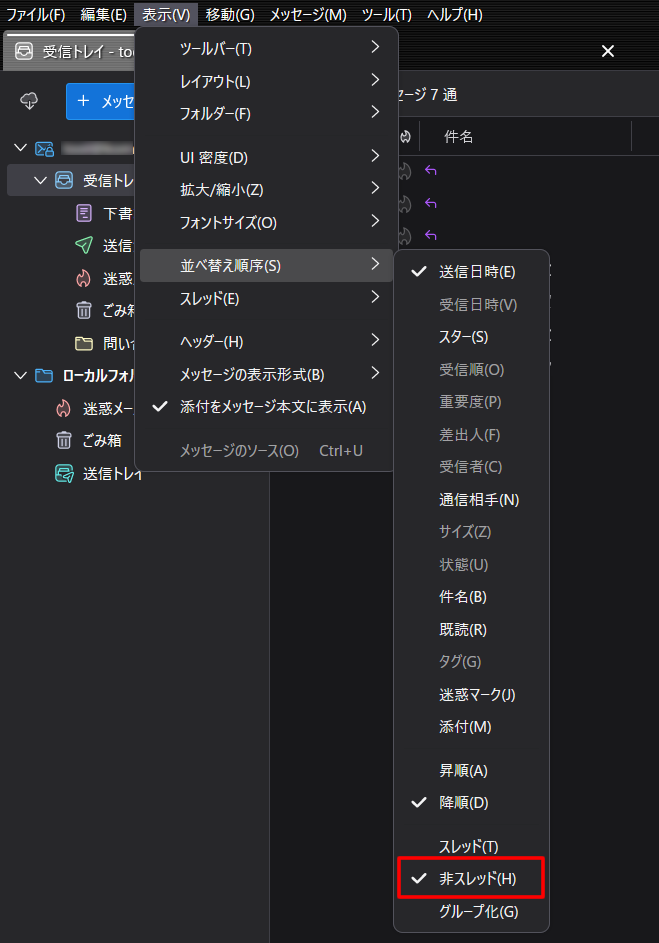Select 非スレッド(H) unthreaded option

(x=477, y=879)
